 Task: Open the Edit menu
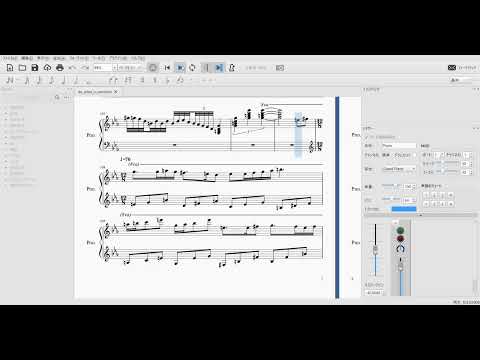[x=27, y=58]
